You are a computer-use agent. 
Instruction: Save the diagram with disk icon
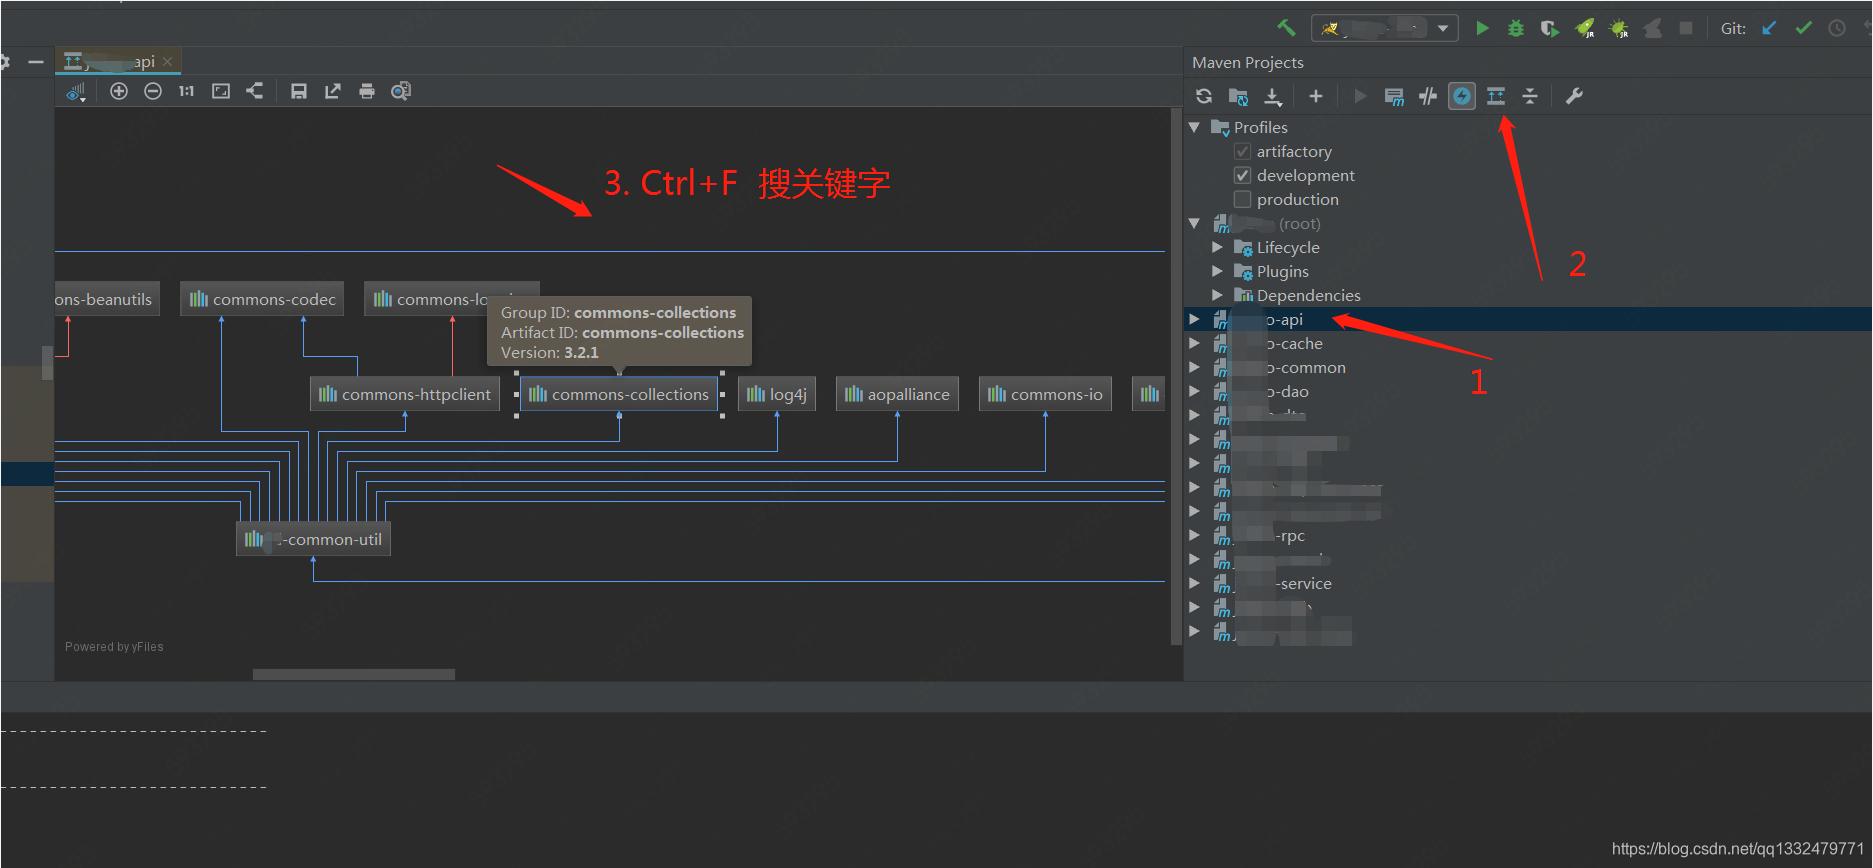298,91
